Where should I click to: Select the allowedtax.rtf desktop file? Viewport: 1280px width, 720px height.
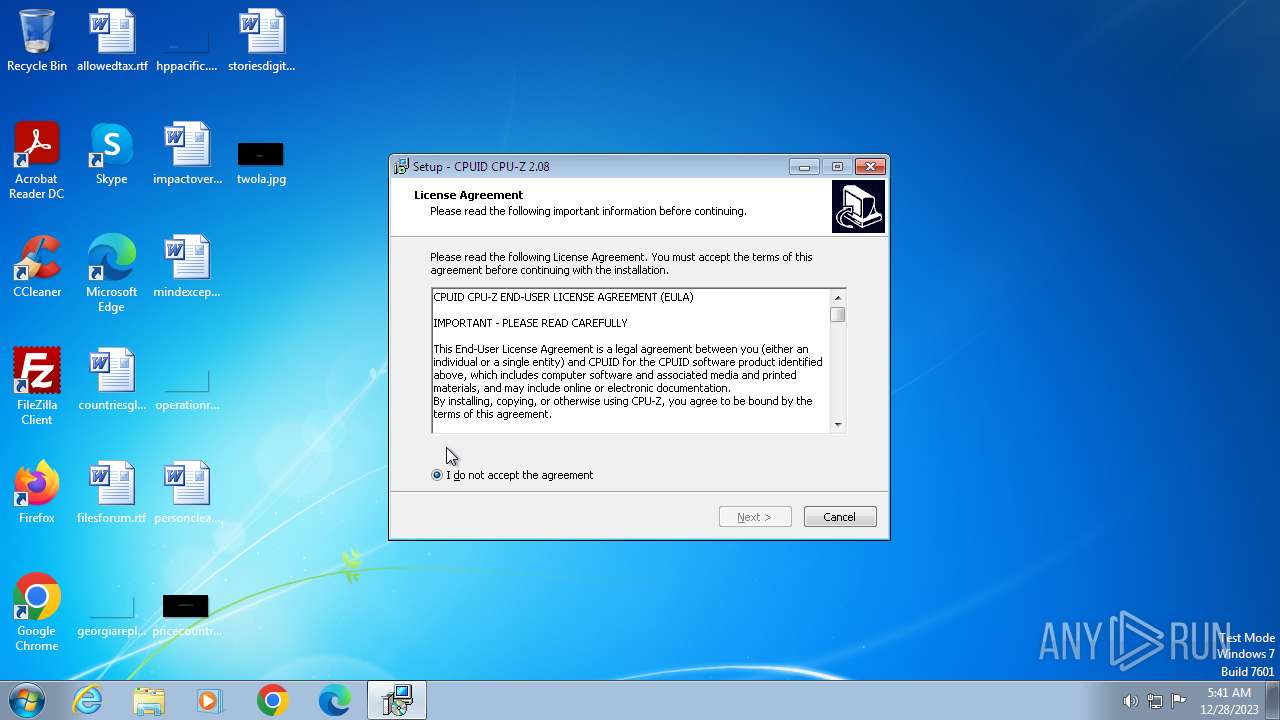112,41
